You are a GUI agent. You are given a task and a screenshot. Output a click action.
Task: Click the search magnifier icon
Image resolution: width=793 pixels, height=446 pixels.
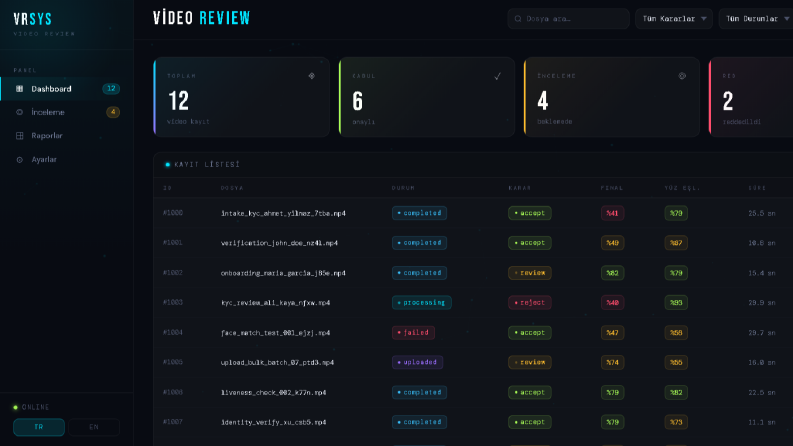[x=518, y=19]
